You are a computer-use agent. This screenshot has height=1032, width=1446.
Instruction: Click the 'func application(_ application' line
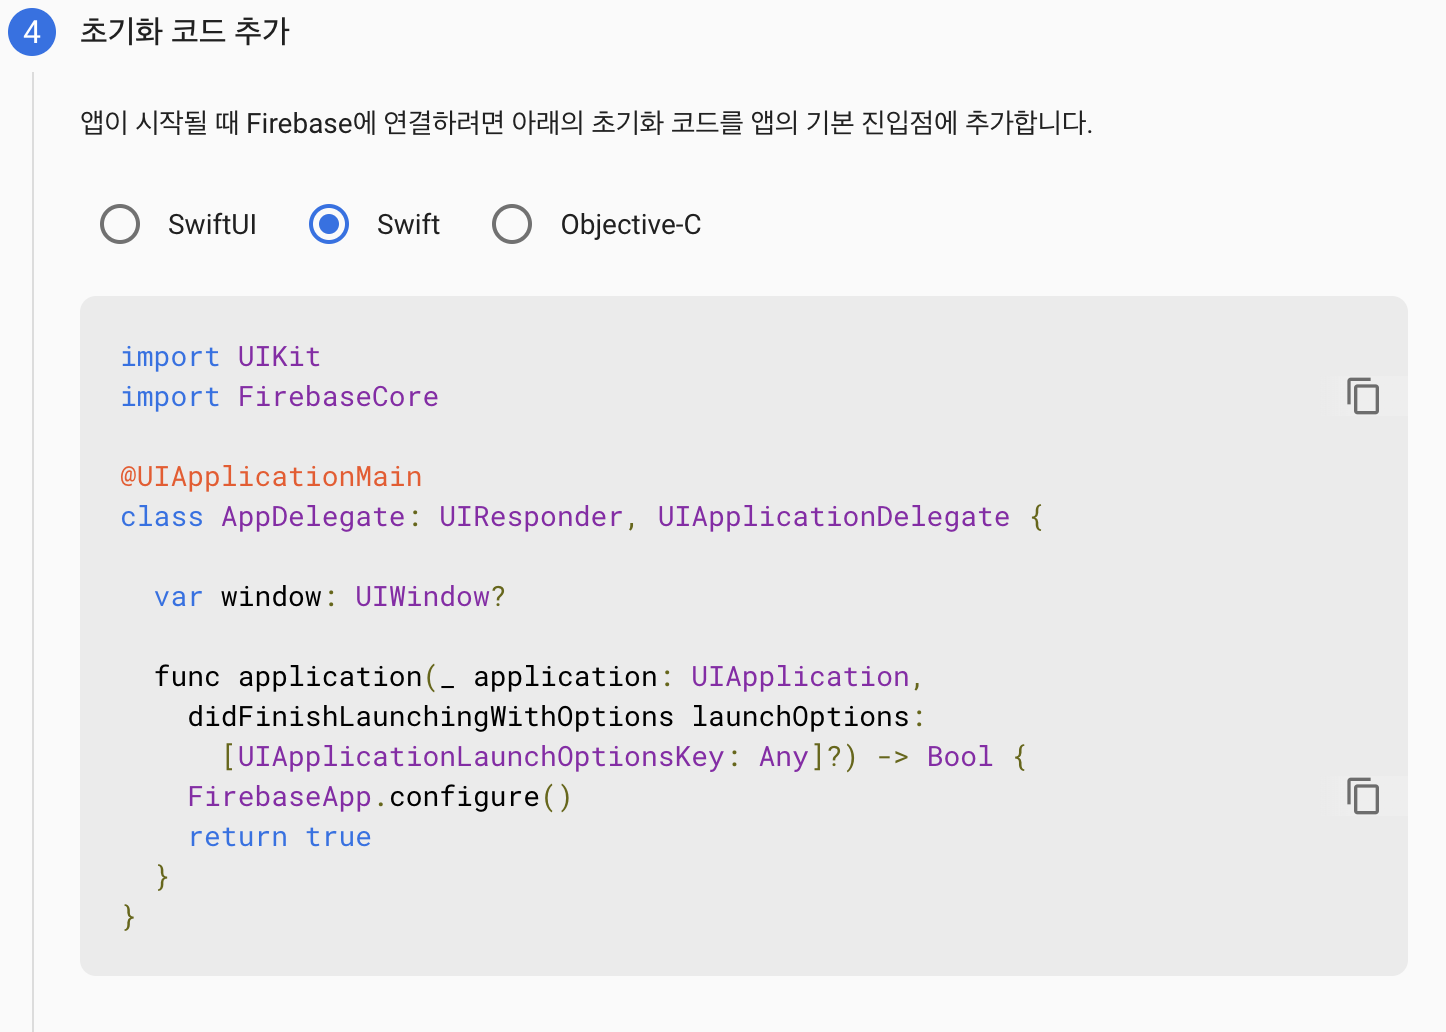(538, 677)
